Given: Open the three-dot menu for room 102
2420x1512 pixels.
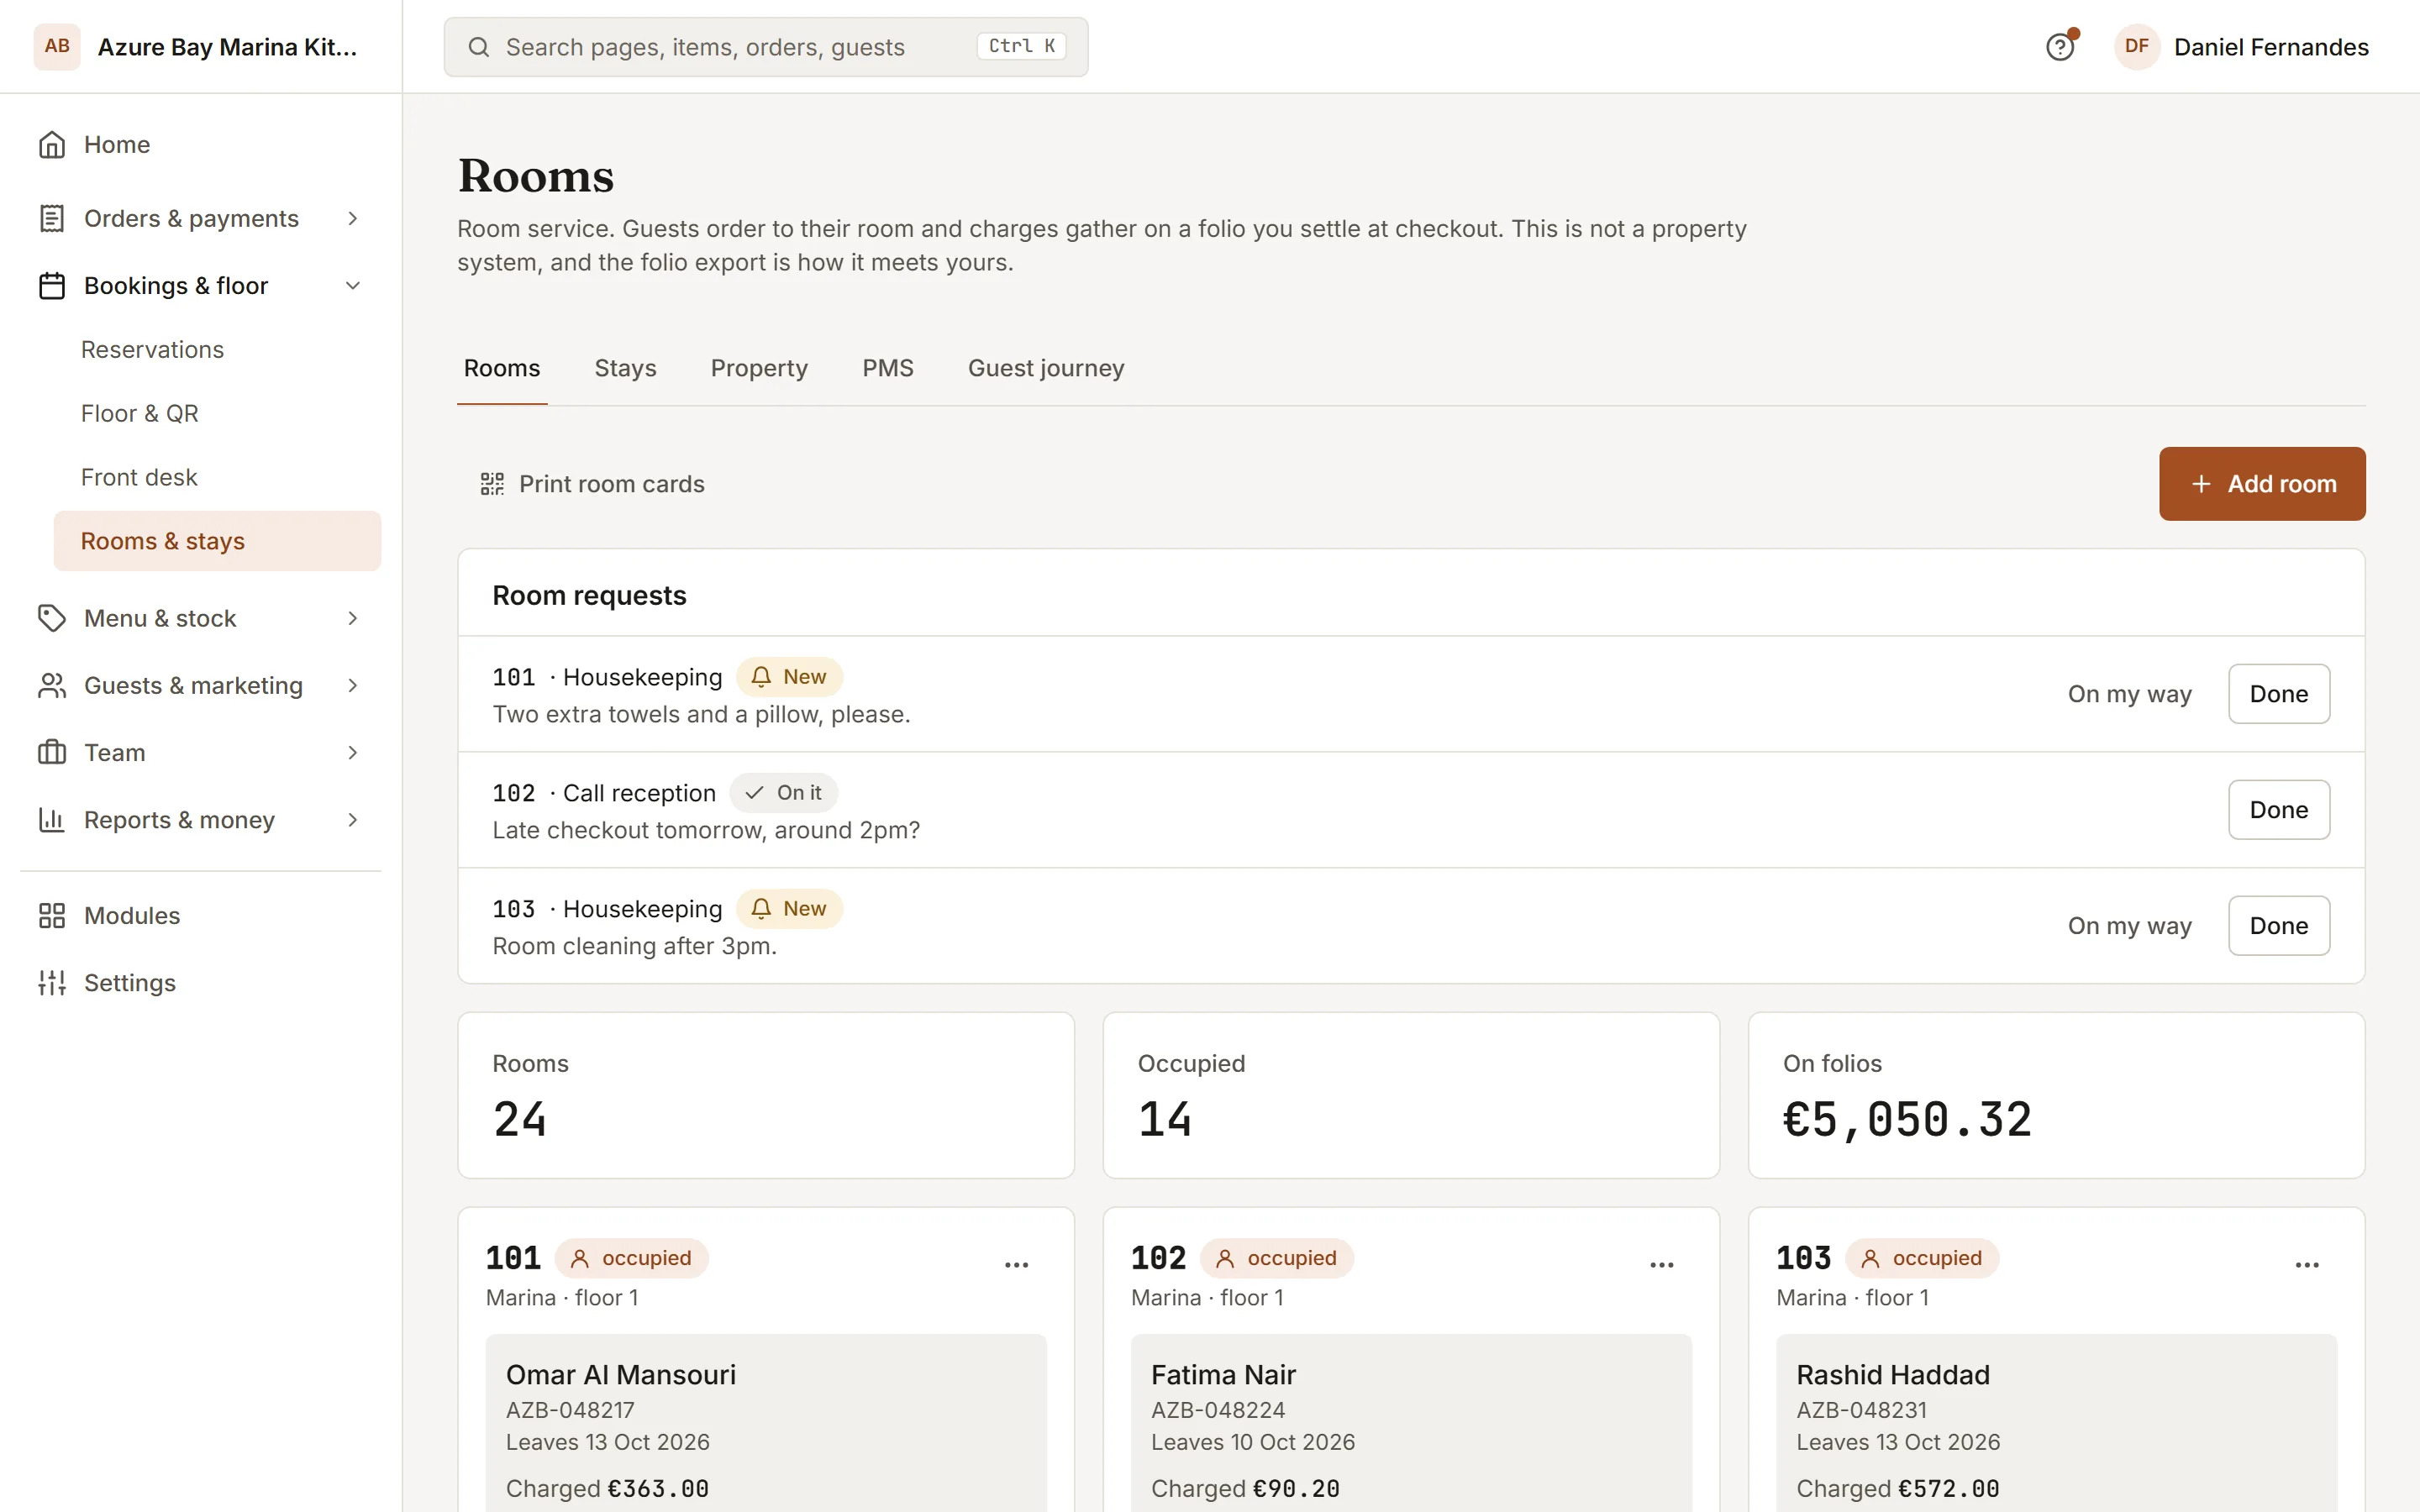Looking at the screenshot, I should (1662, 1265).
